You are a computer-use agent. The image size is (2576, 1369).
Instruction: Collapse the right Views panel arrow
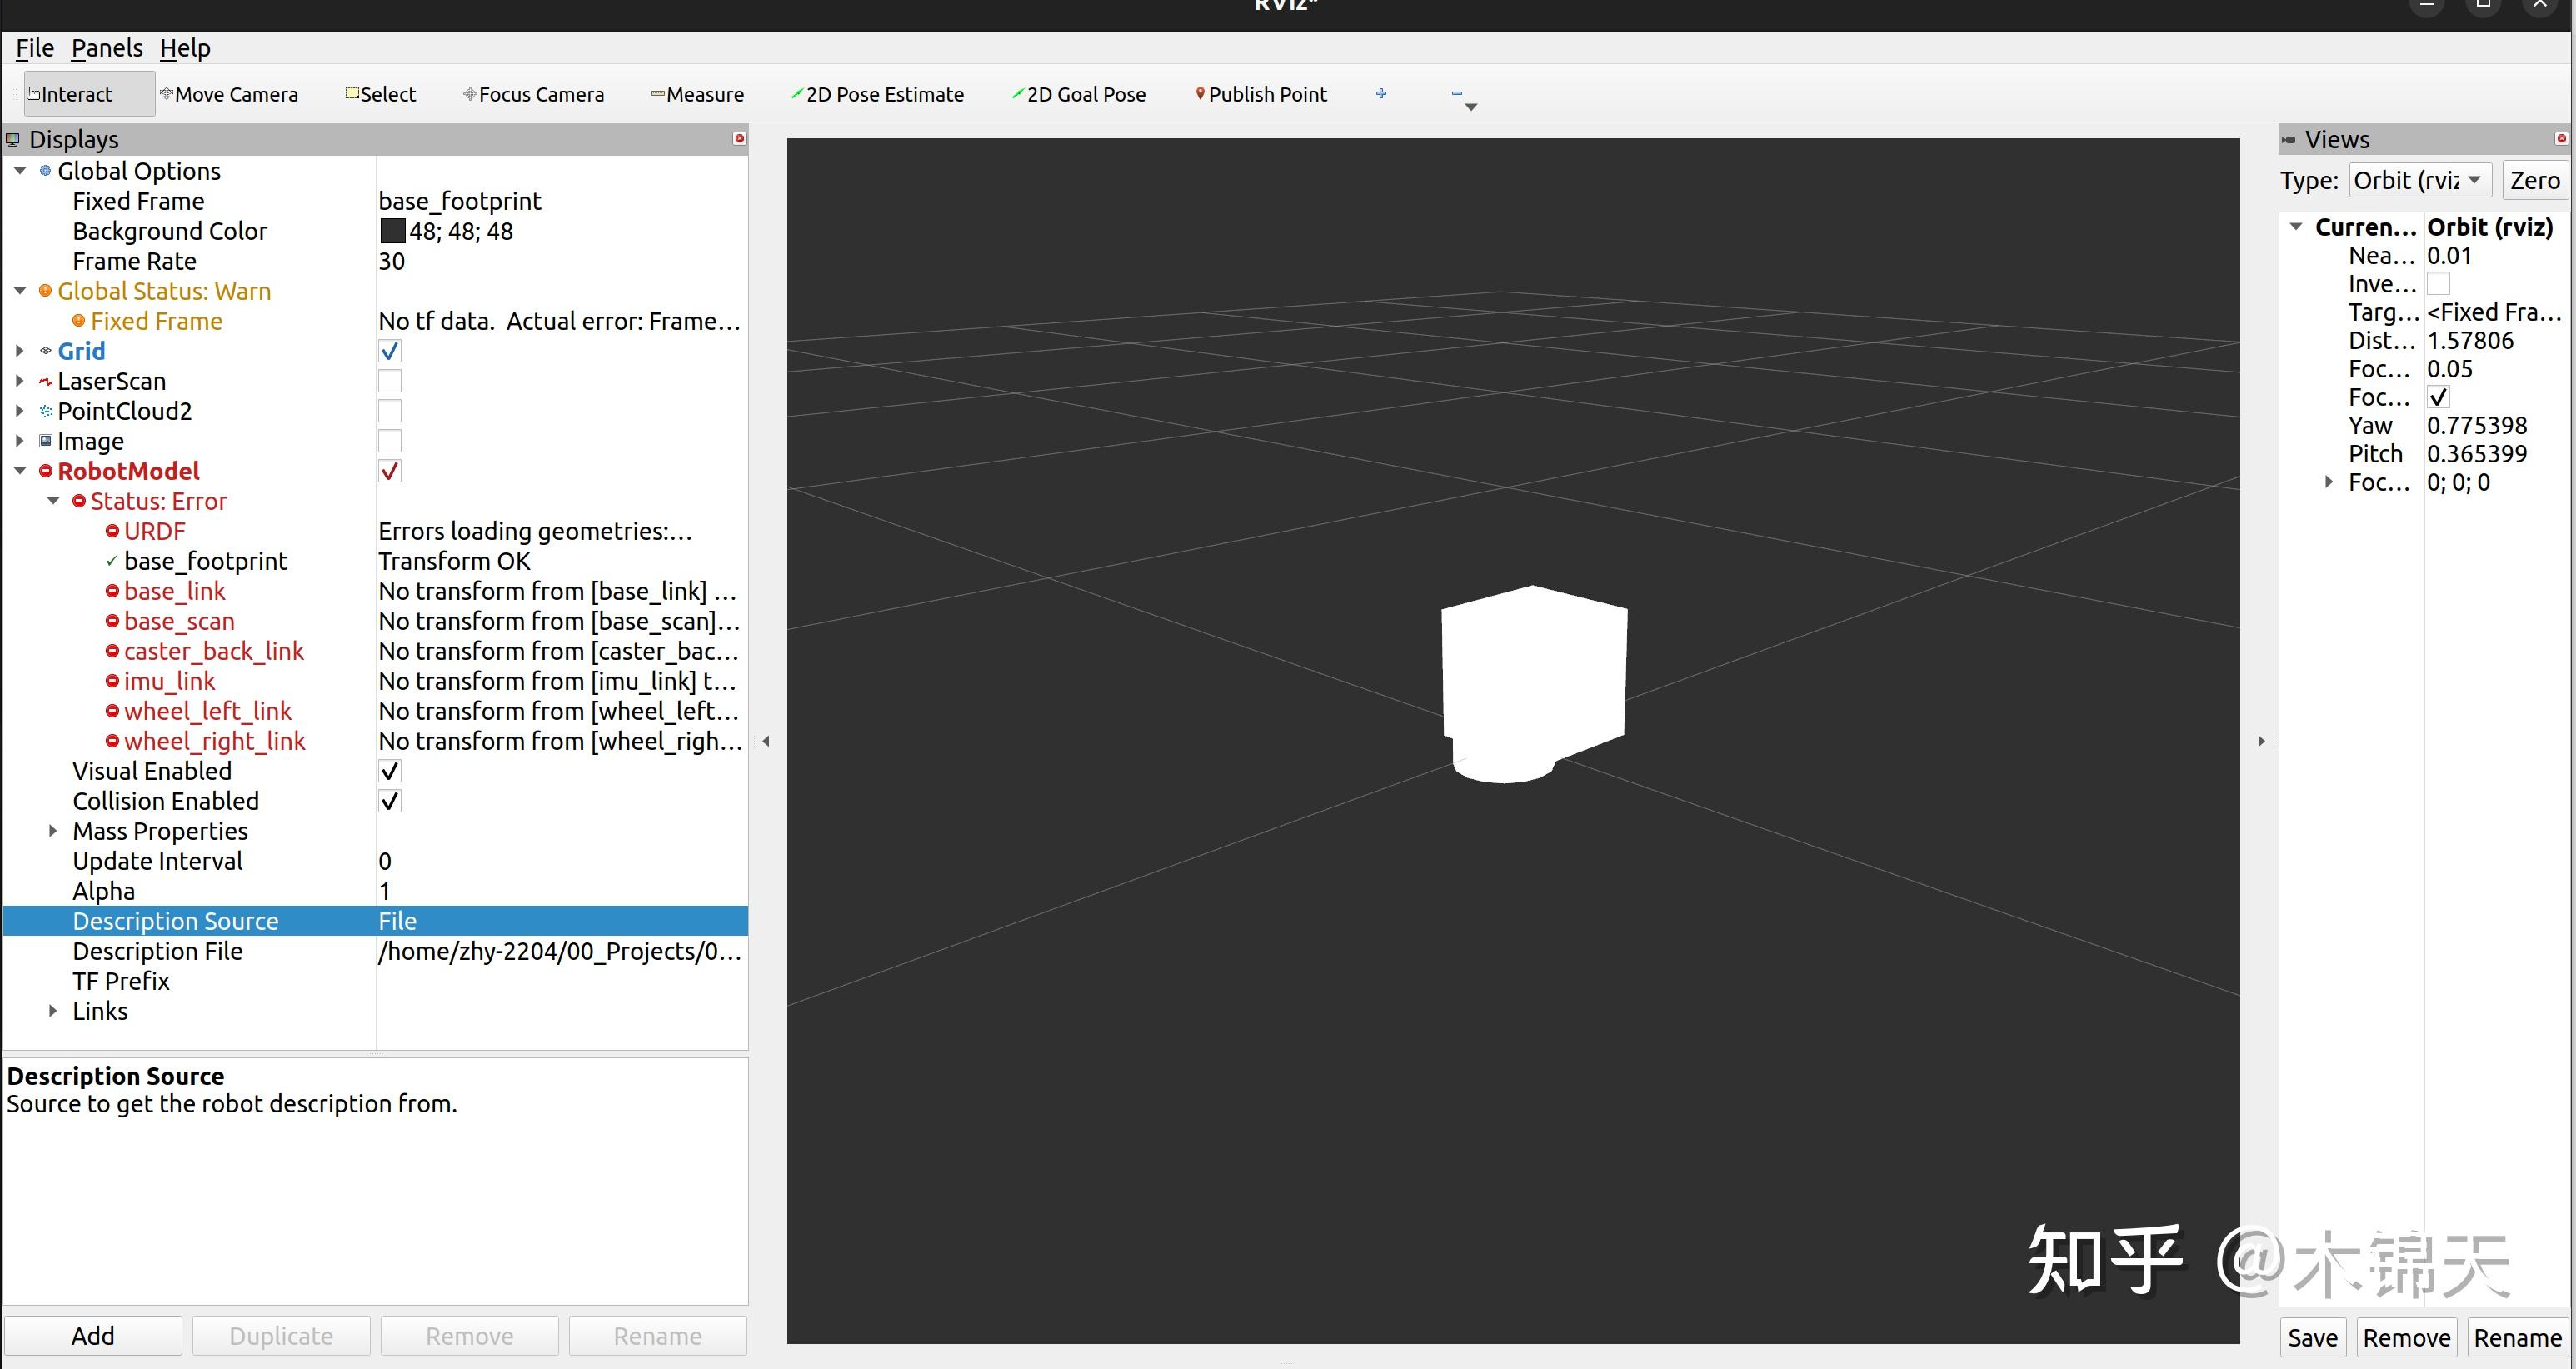pyautogui.click(x=2261, y=741)
